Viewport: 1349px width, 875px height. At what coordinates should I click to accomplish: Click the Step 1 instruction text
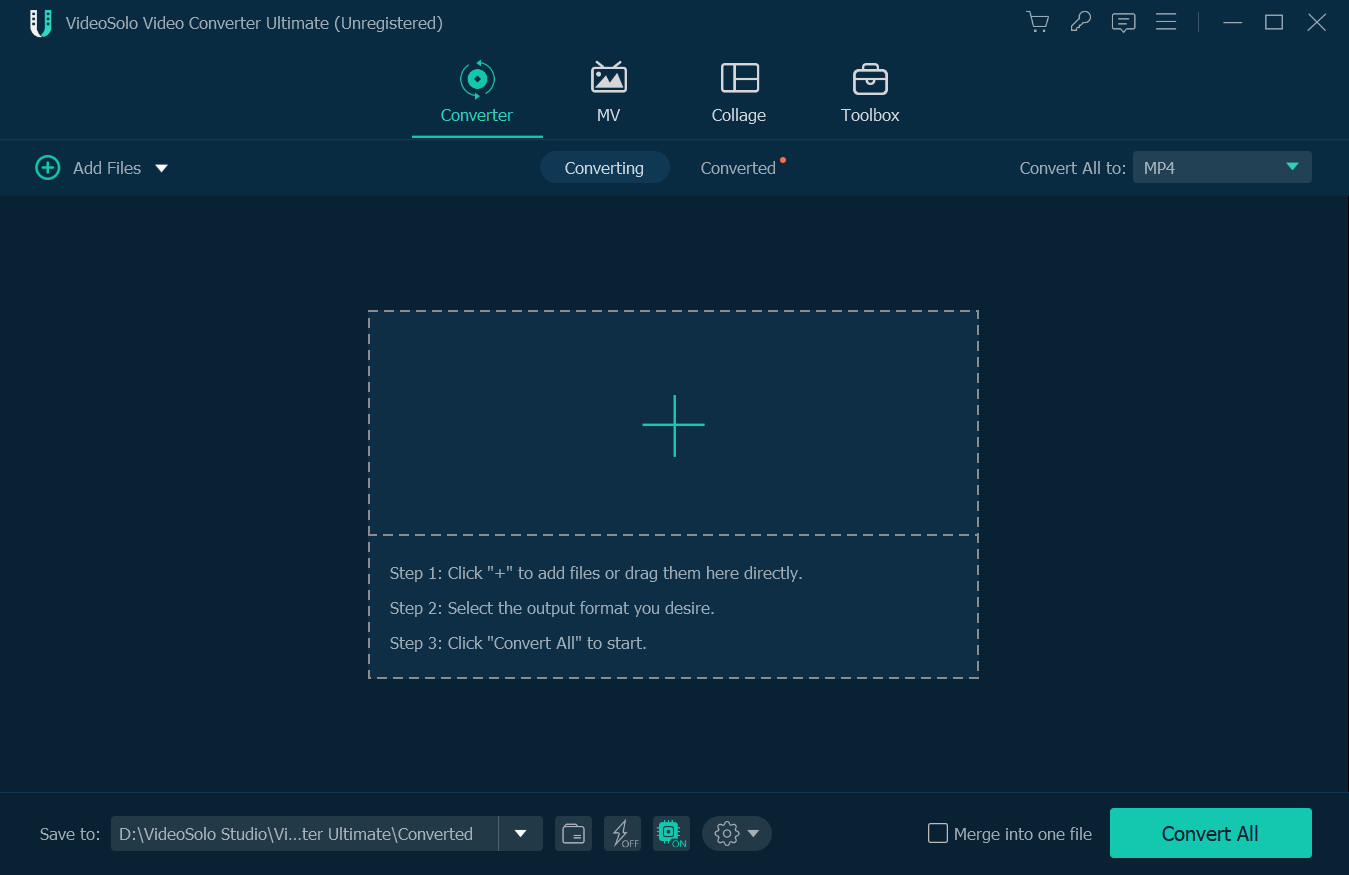(x=596, y=573)
